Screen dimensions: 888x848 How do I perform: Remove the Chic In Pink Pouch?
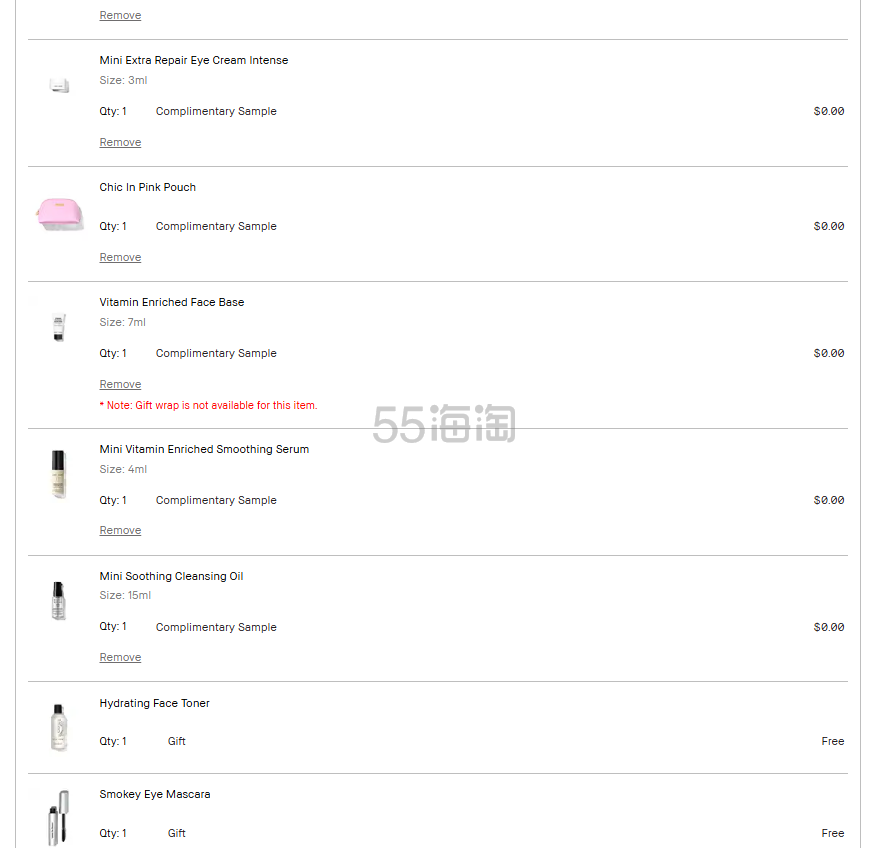tap(120, 258)
